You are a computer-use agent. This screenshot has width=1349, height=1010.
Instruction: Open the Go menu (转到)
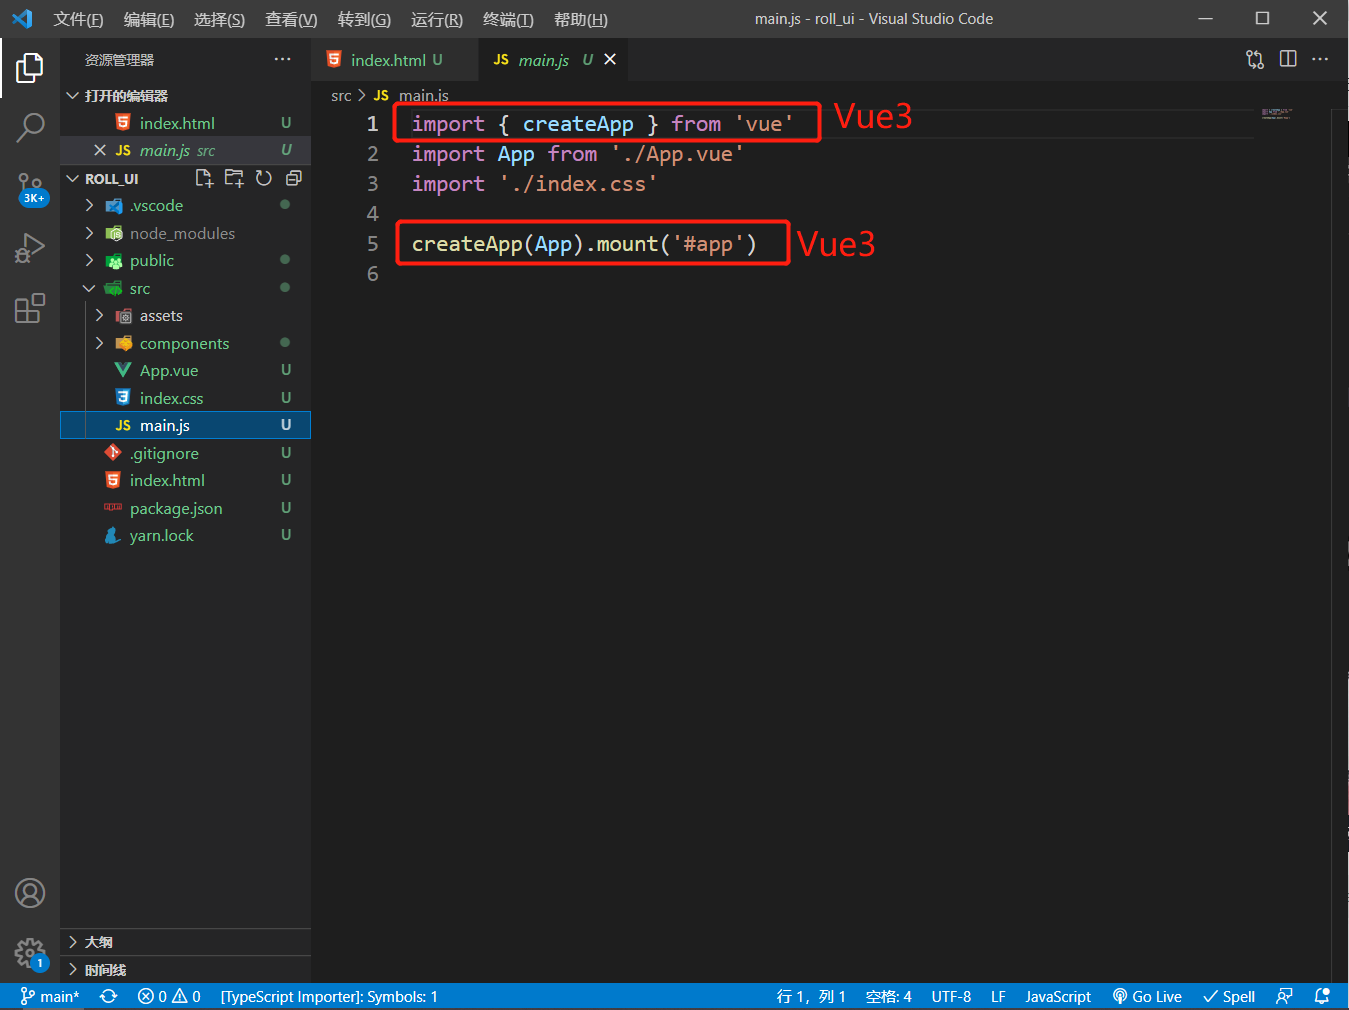click(364, 19)
